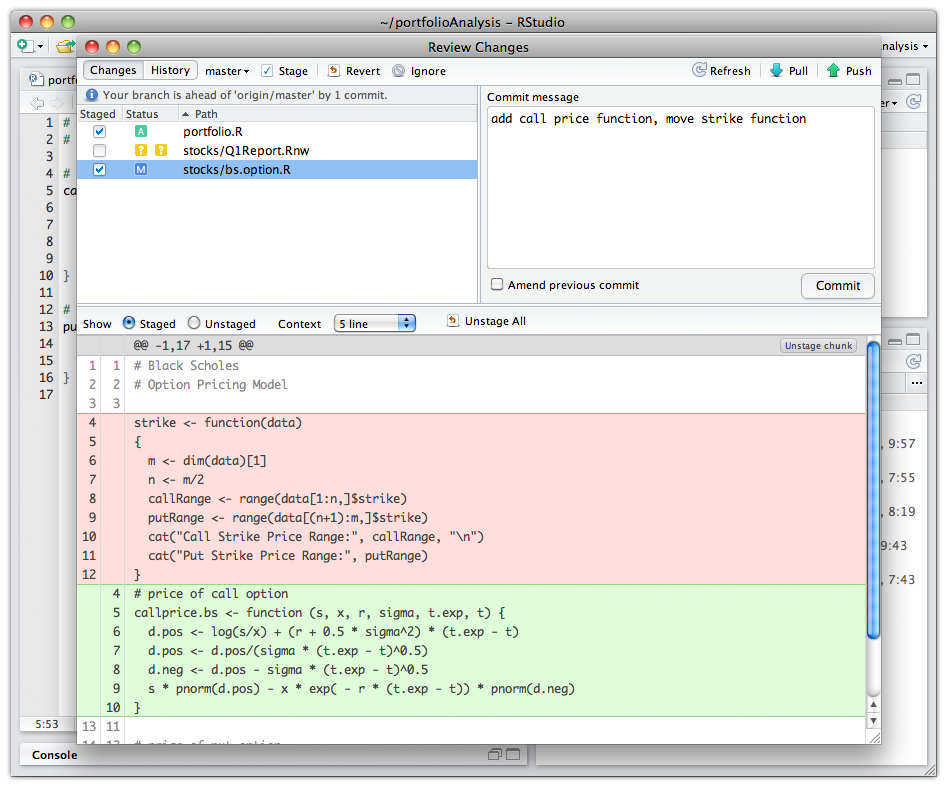Image resolution: width=947 pixels, height=787 pixels.
Task: Click the Refresh icon in toolbar
Action: pyautogui.click(x=700, y=71)
